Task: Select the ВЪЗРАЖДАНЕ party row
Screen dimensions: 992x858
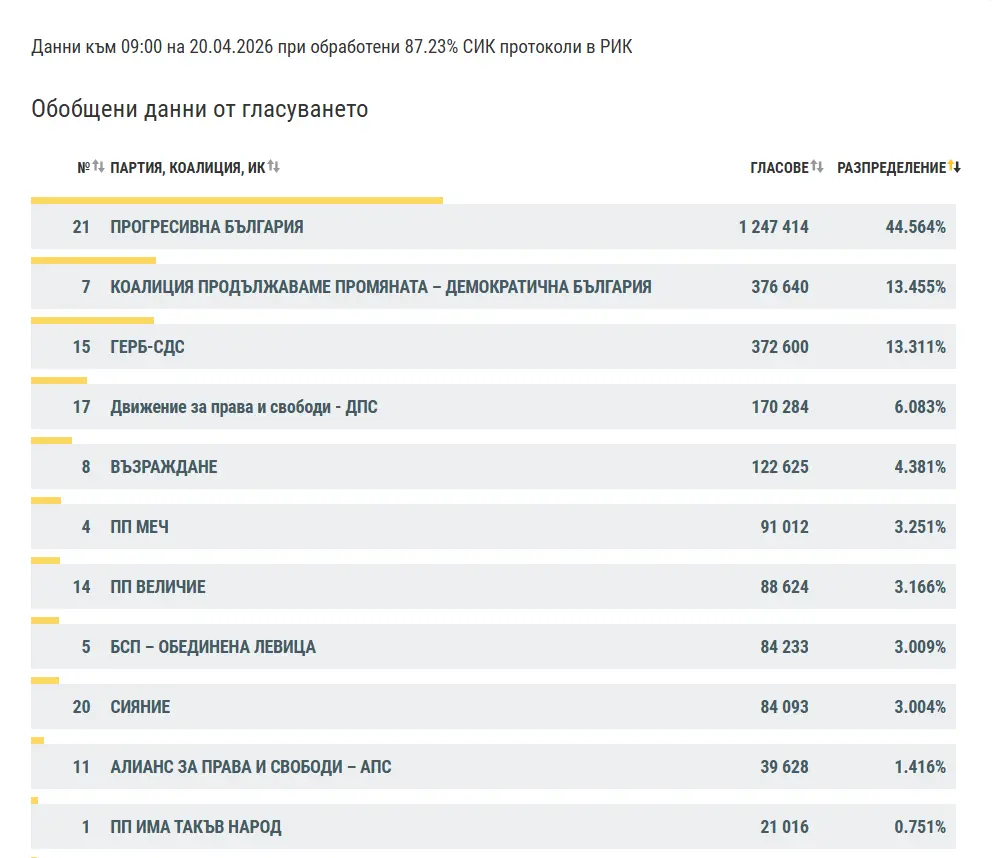Action: [163, 467]
